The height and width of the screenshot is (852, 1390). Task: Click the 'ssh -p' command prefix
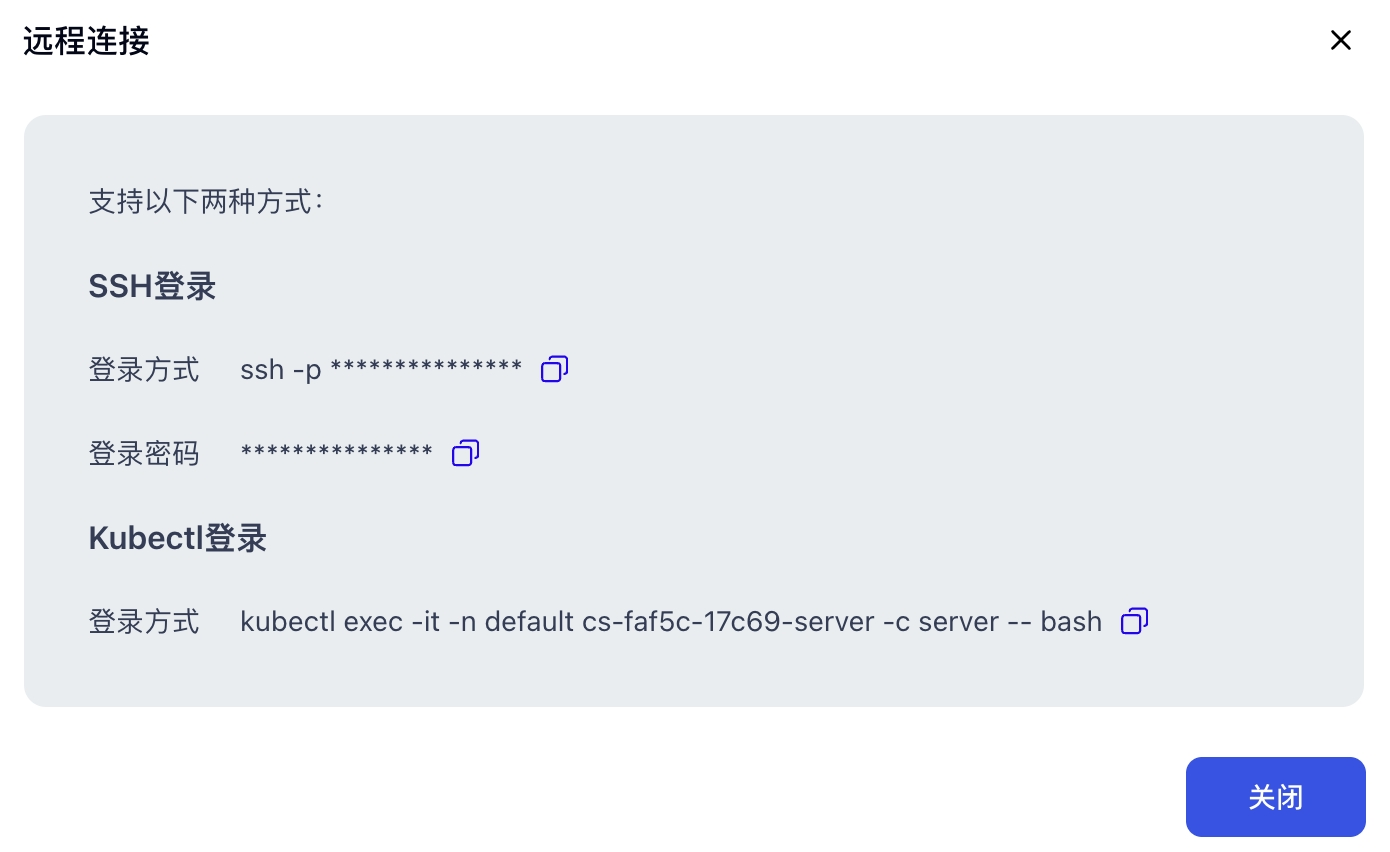coord(280,370)
